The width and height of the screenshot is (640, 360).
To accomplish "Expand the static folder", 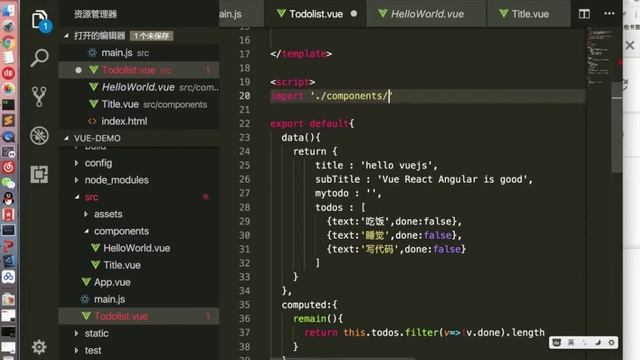I will coord(76,333).
